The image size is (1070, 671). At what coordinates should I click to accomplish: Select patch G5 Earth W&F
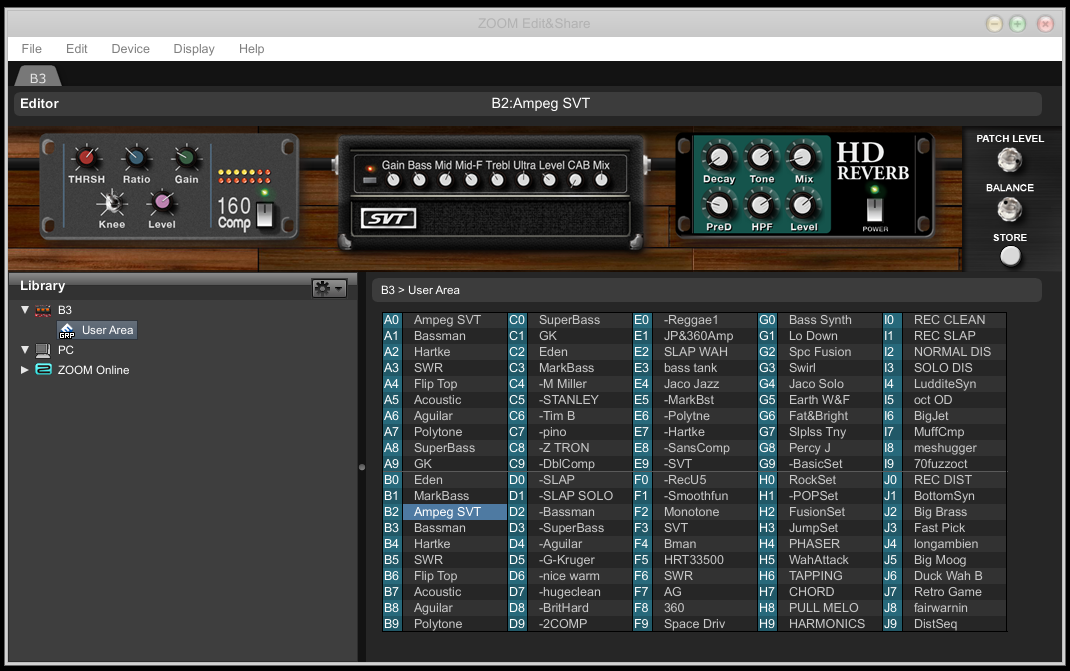(820, 400)
